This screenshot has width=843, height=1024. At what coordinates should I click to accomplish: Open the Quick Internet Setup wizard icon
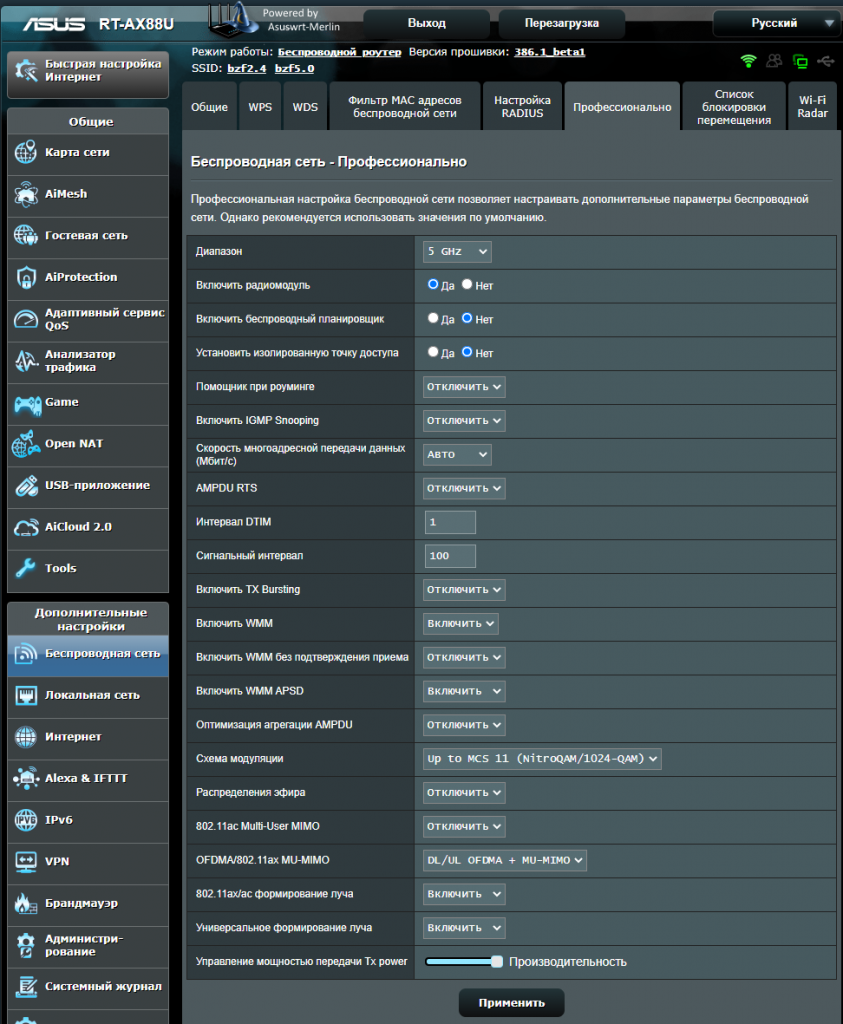point(26,71)
